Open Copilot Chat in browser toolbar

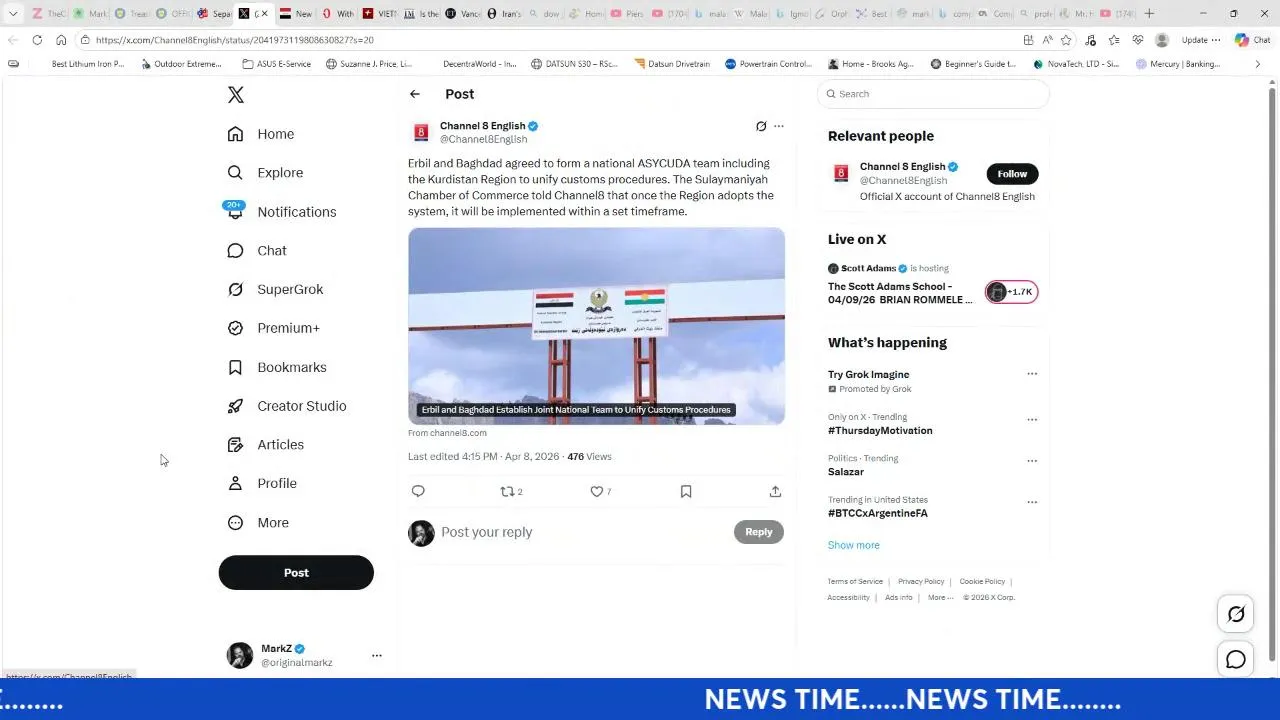[x=1252, y=40]
